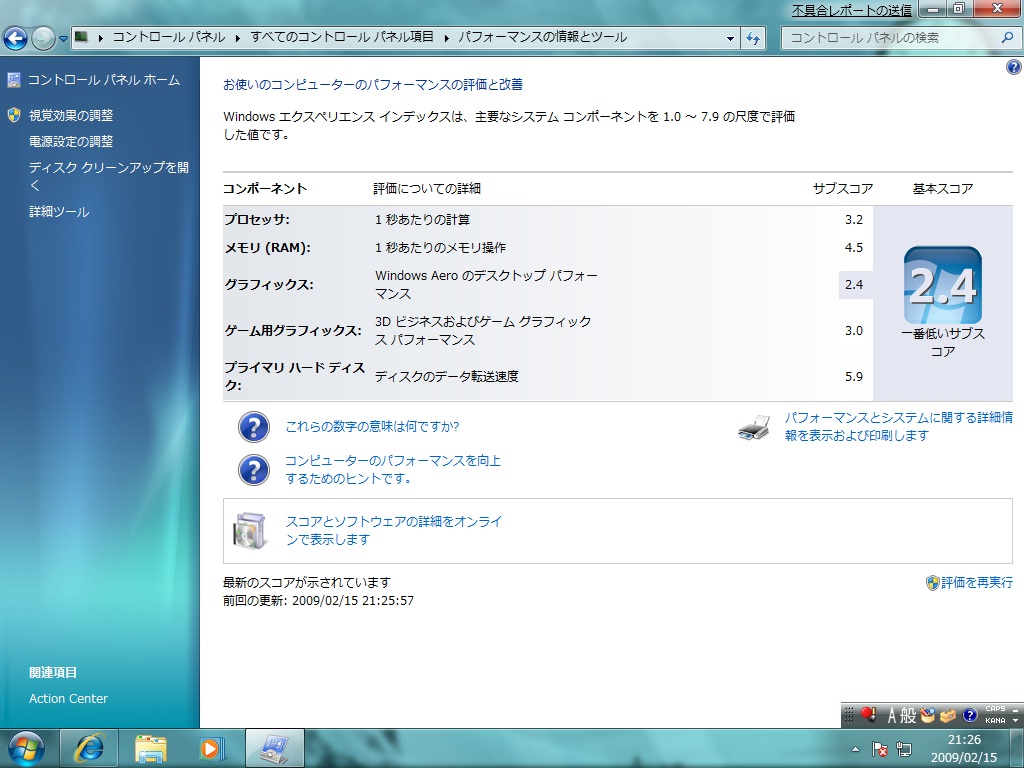Open コントロール パネル ホーム
The height and width of the screenshot is (768, 1024).
103,80
